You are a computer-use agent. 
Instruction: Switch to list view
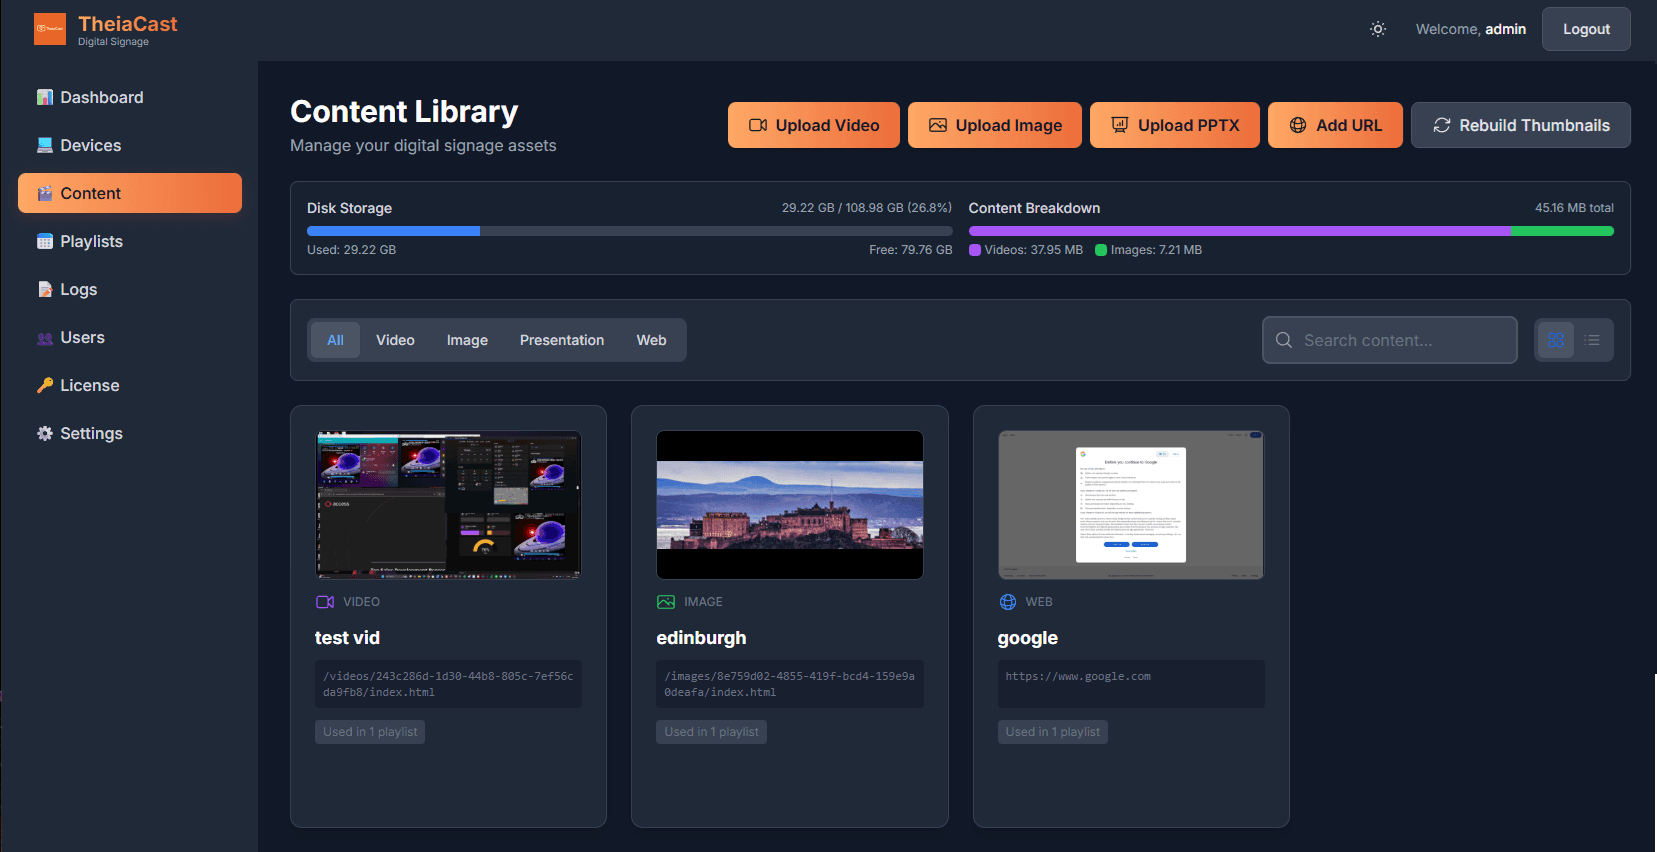click(x=1592, y=340)
